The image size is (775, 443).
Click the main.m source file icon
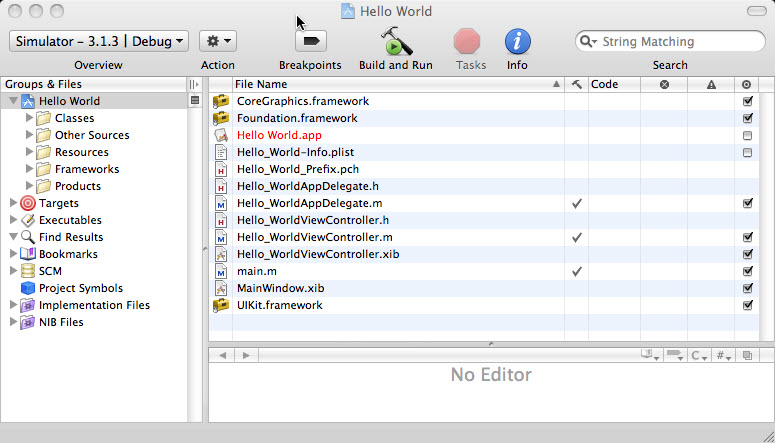[x=221, y=271]
